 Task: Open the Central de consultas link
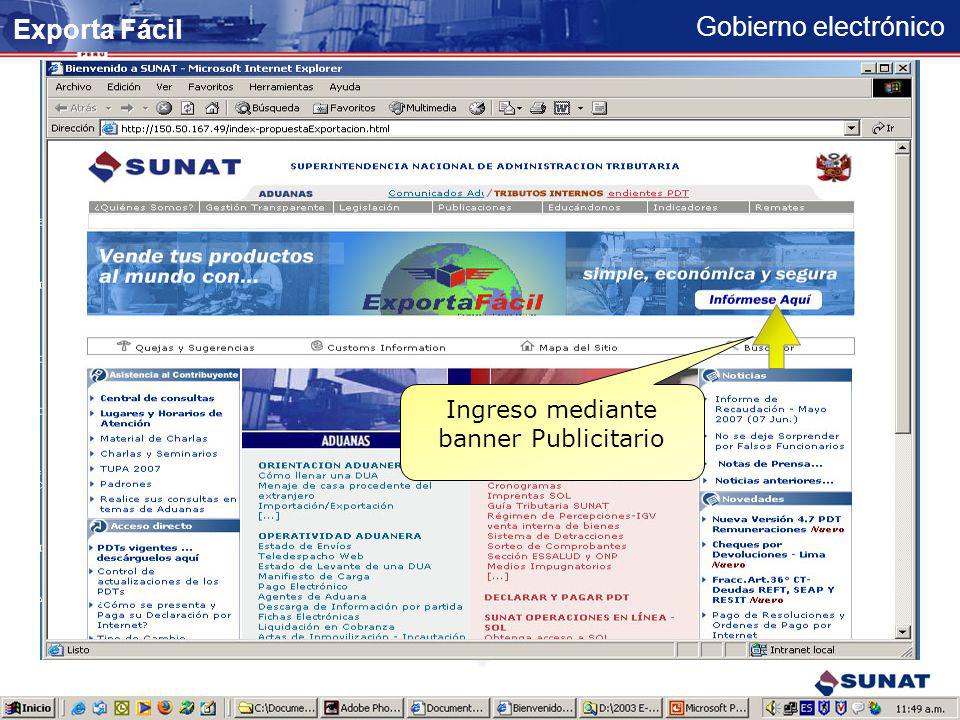tap(157, 398)
